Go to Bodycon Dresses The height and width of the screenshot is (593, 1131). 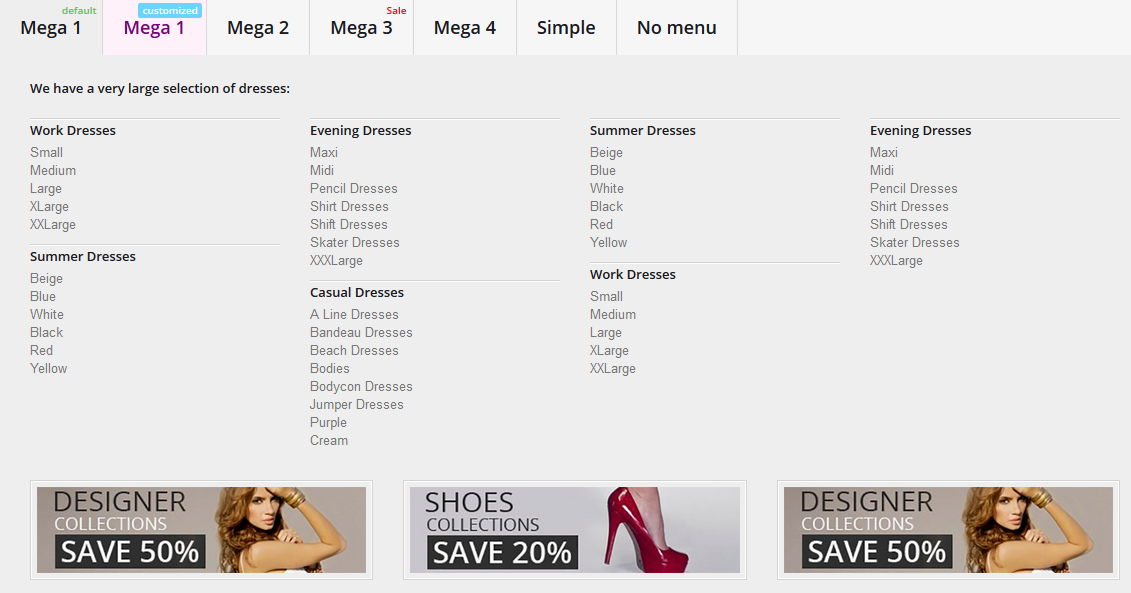point(361,387)
